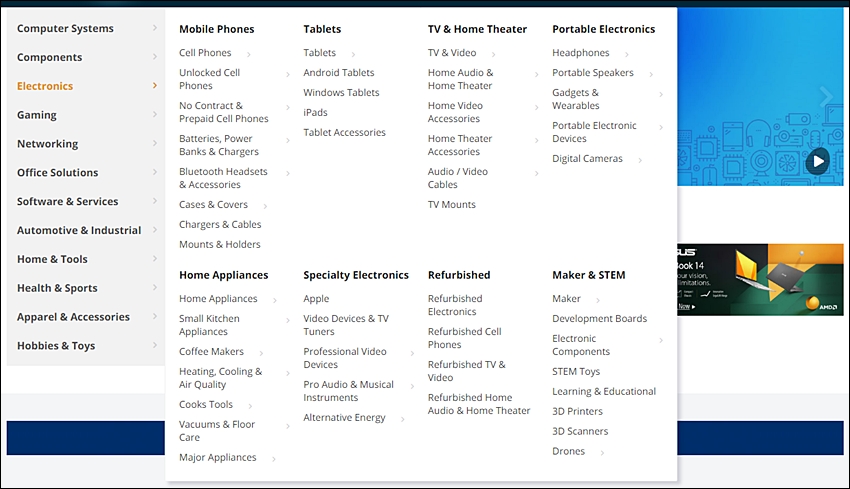Expand Digital Cameras chevron
Image resolution: width=850 pixels, height=489 pixels.
[x=640, y=159]
